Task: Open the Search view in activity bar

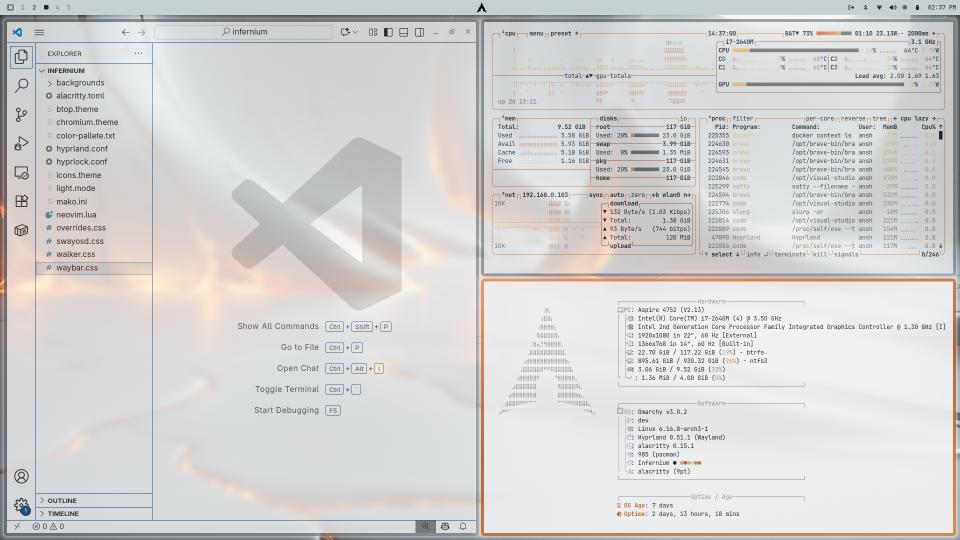Action: pyautogui.click(x=21, y=86)
